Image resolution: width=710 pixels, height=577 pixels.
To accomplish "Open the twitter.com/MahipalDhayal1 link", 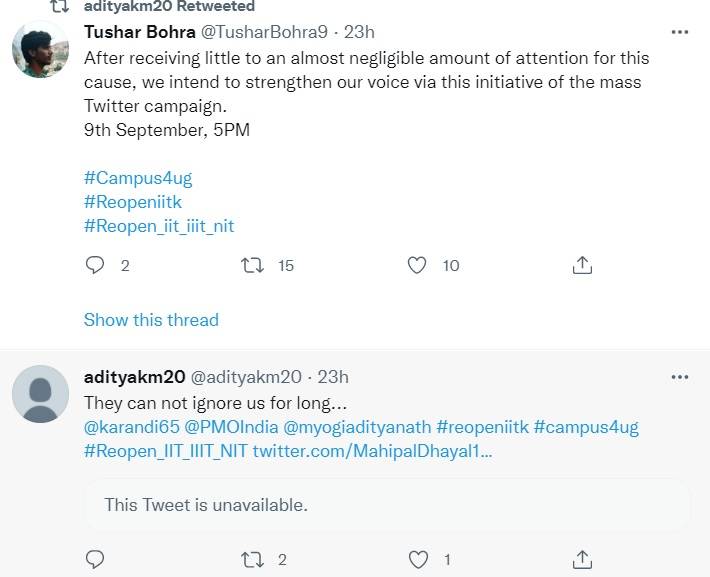I will click(x=372, y=451).
